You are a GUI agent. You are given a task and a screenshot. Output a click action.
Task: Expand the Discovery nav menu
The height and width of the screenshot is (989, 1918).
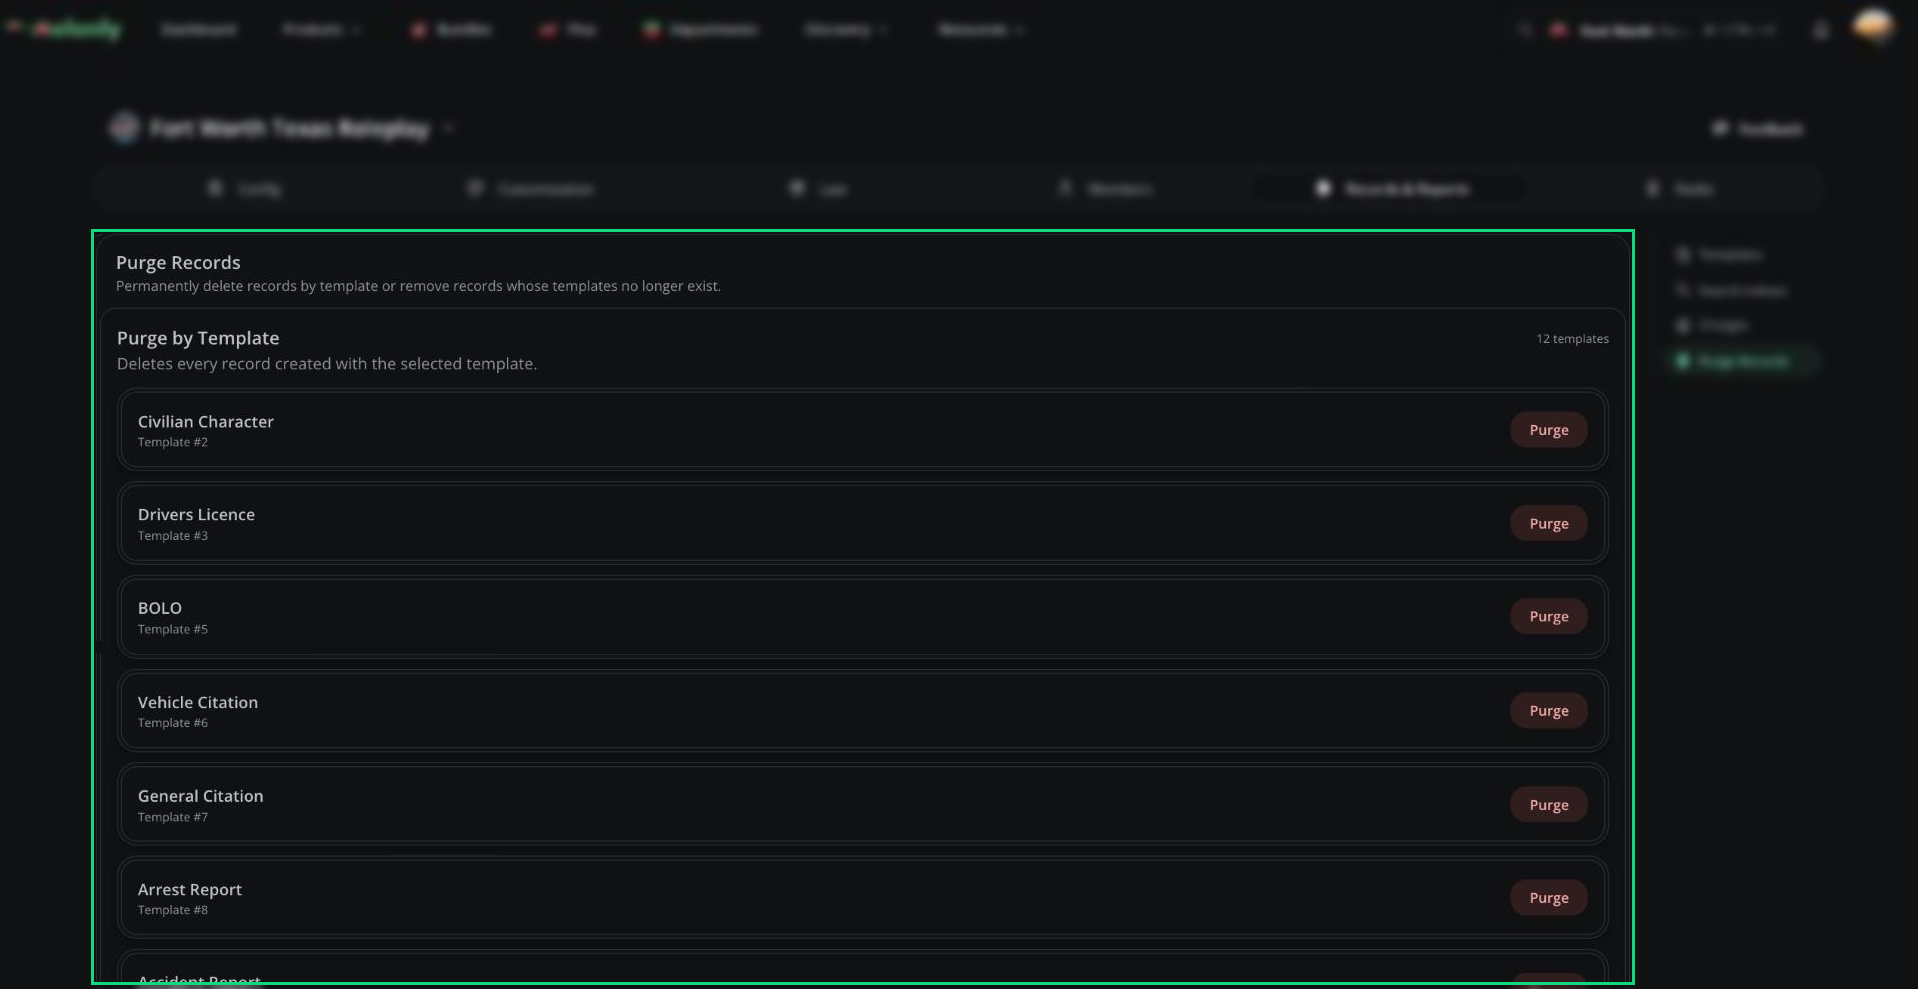click(x=846, y=30)
